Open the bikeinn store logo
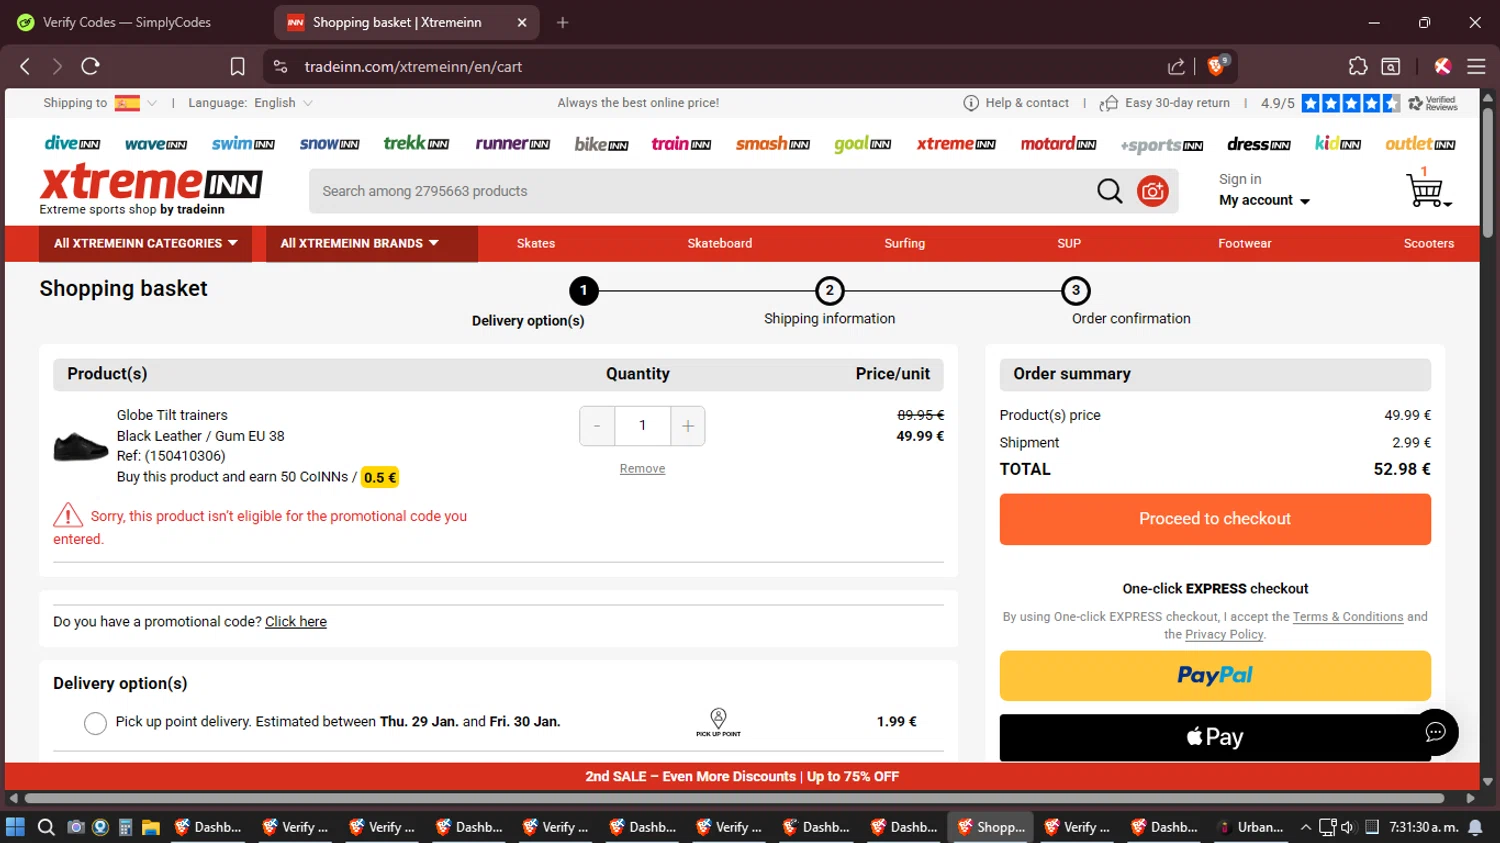The image size is (1500, 843). click(x=601, y=145)
